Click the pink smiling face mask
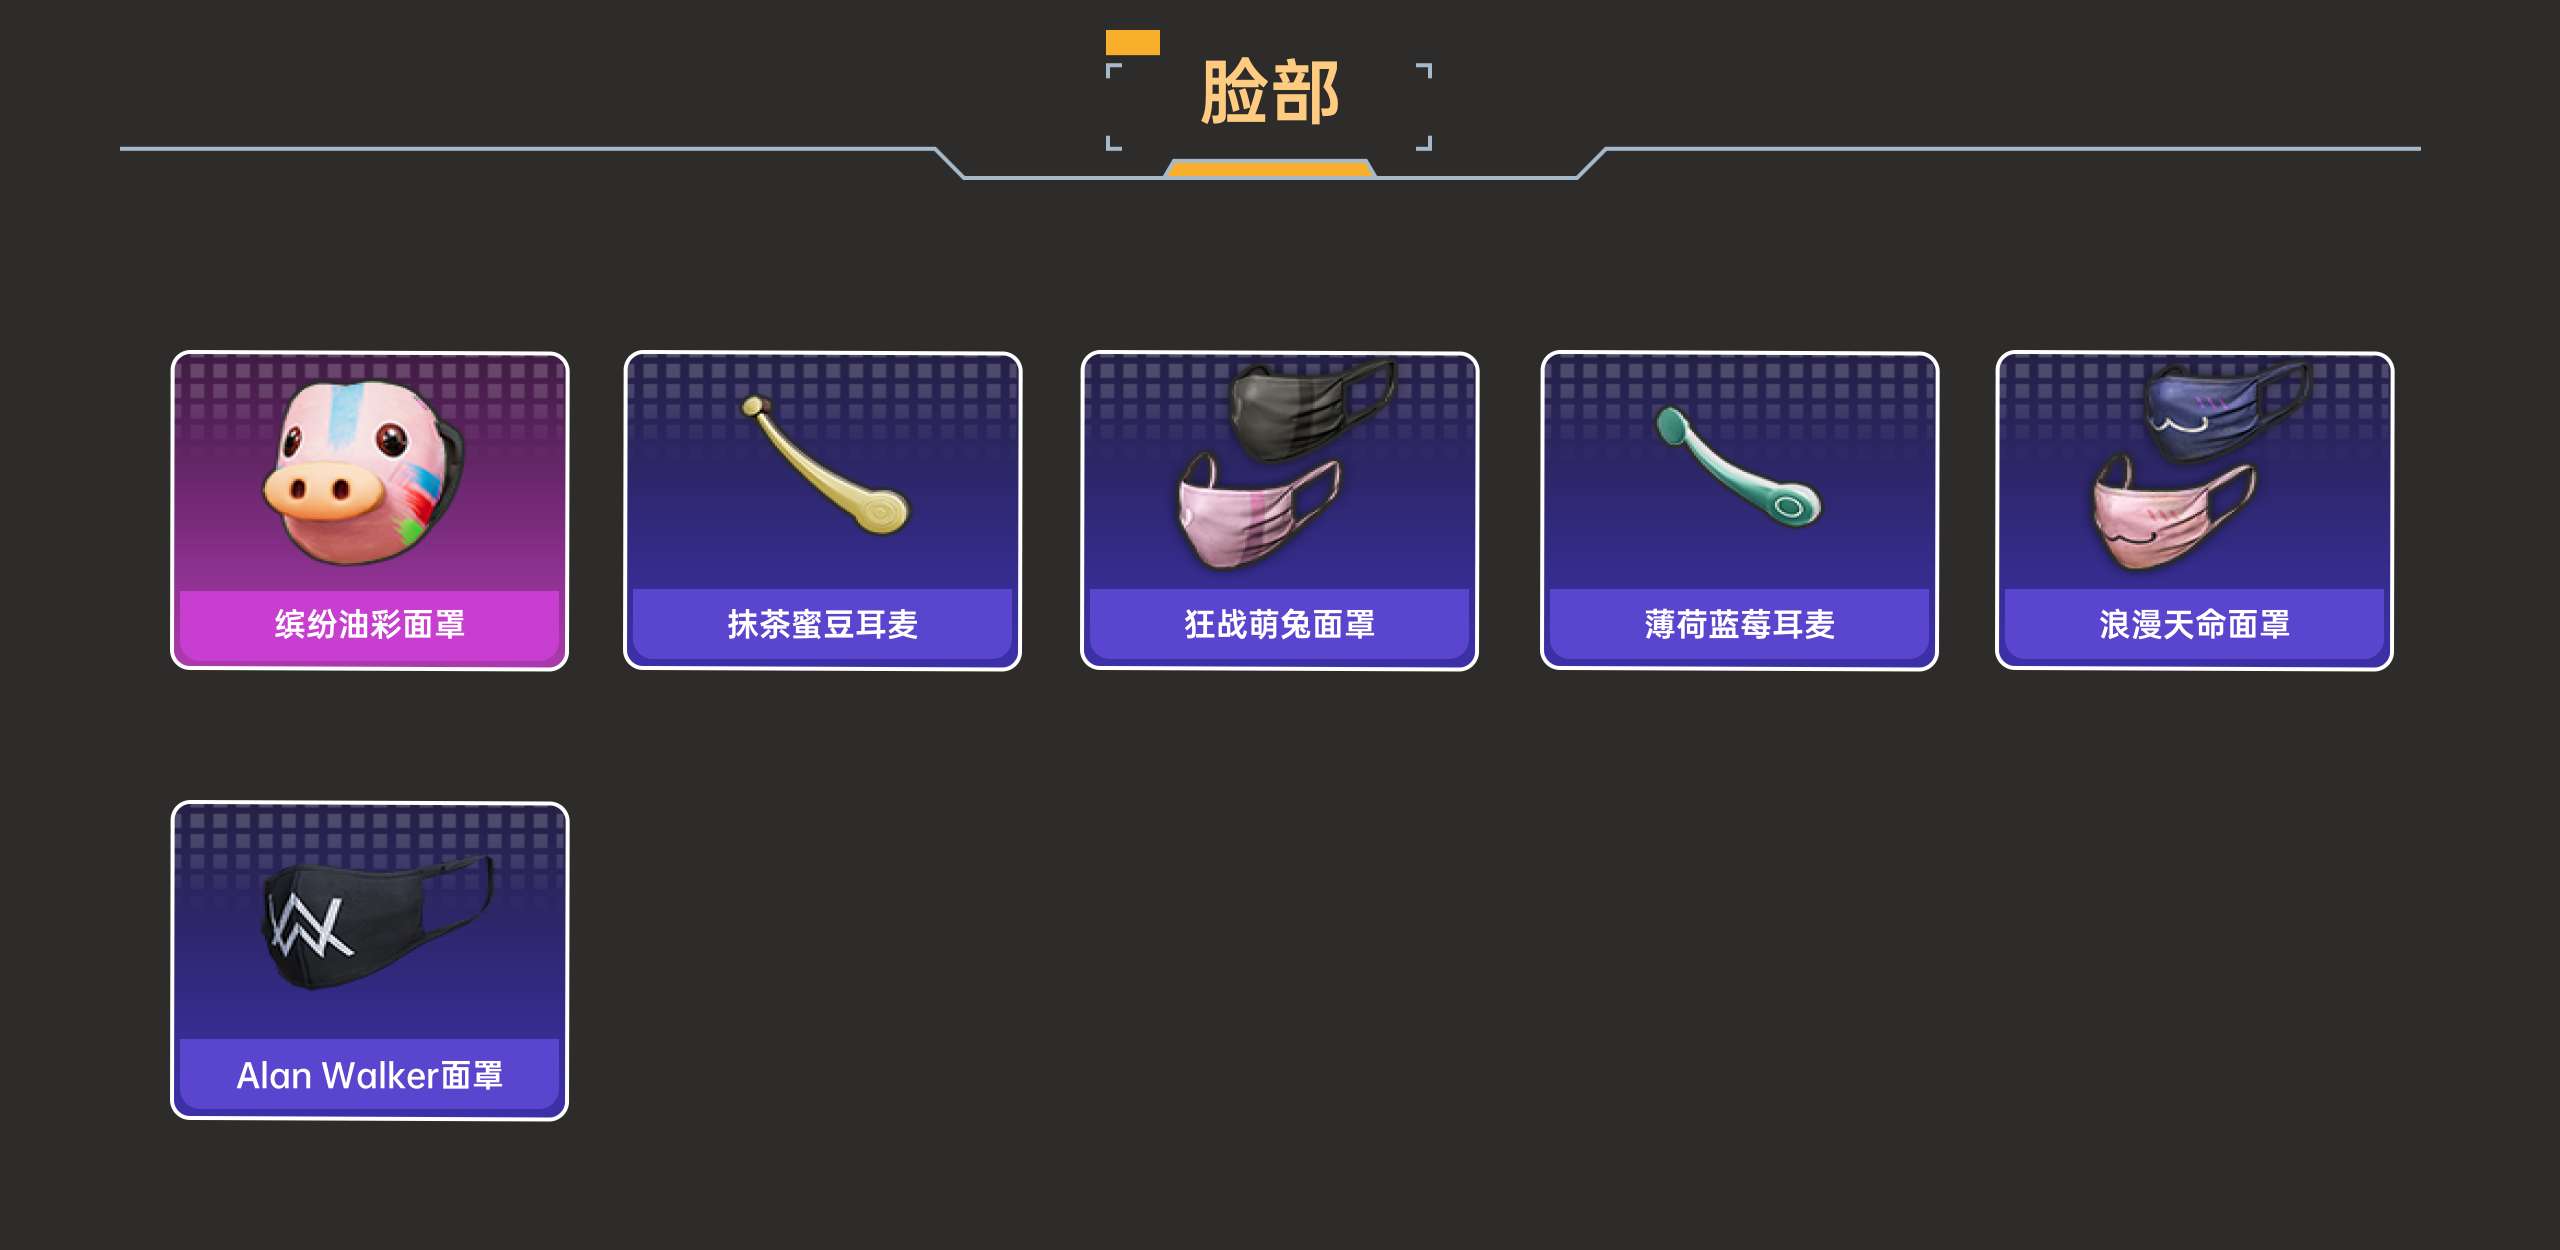This screenshot has width=2560, height=1250. coord(2174,514)
